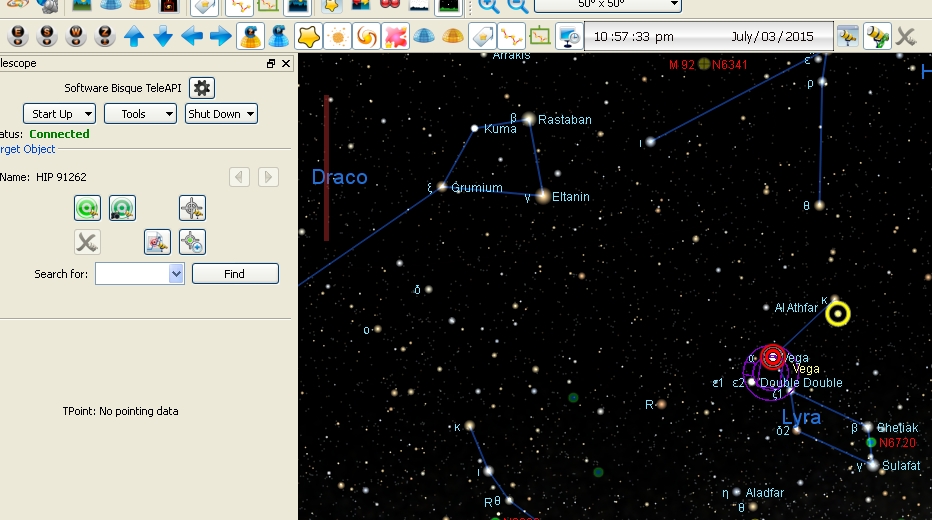Move chart down with blue down arrow
The width and height of the screenshot is (932, 520).
pyautogui.click(x=163, y=36)
